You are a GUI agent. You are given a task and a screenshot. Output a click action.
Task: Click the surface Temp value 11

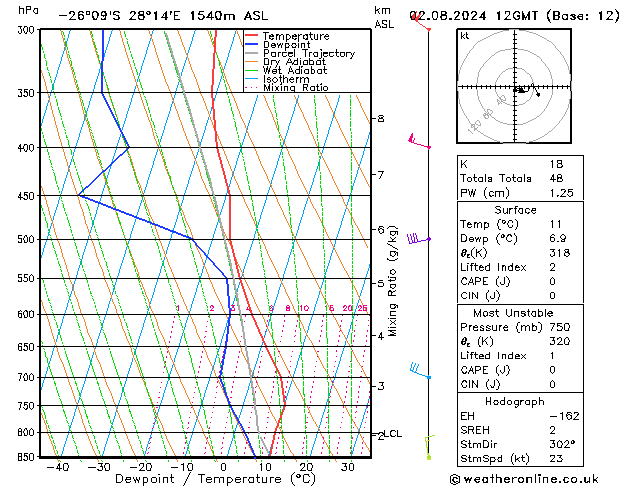[x=556, y=224]
